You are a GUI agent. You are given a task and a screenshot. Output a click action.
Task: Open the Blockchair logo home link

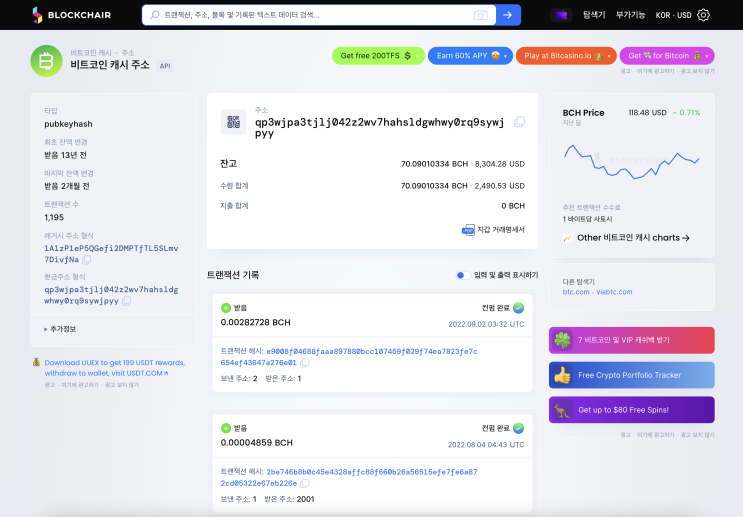72,15
